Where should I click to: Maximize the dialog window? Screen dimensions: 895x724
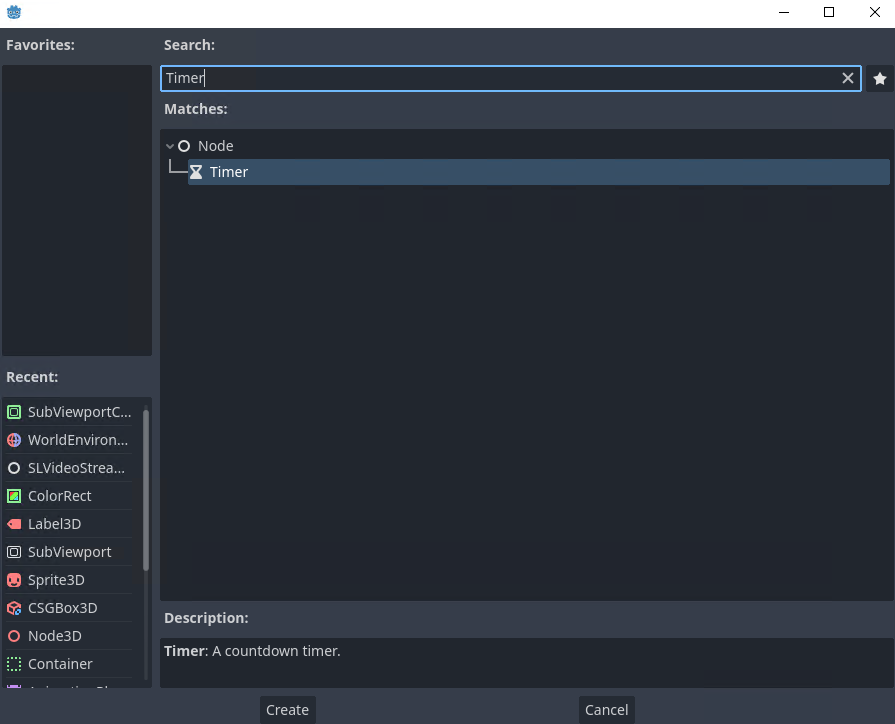[x=829, y=12]
